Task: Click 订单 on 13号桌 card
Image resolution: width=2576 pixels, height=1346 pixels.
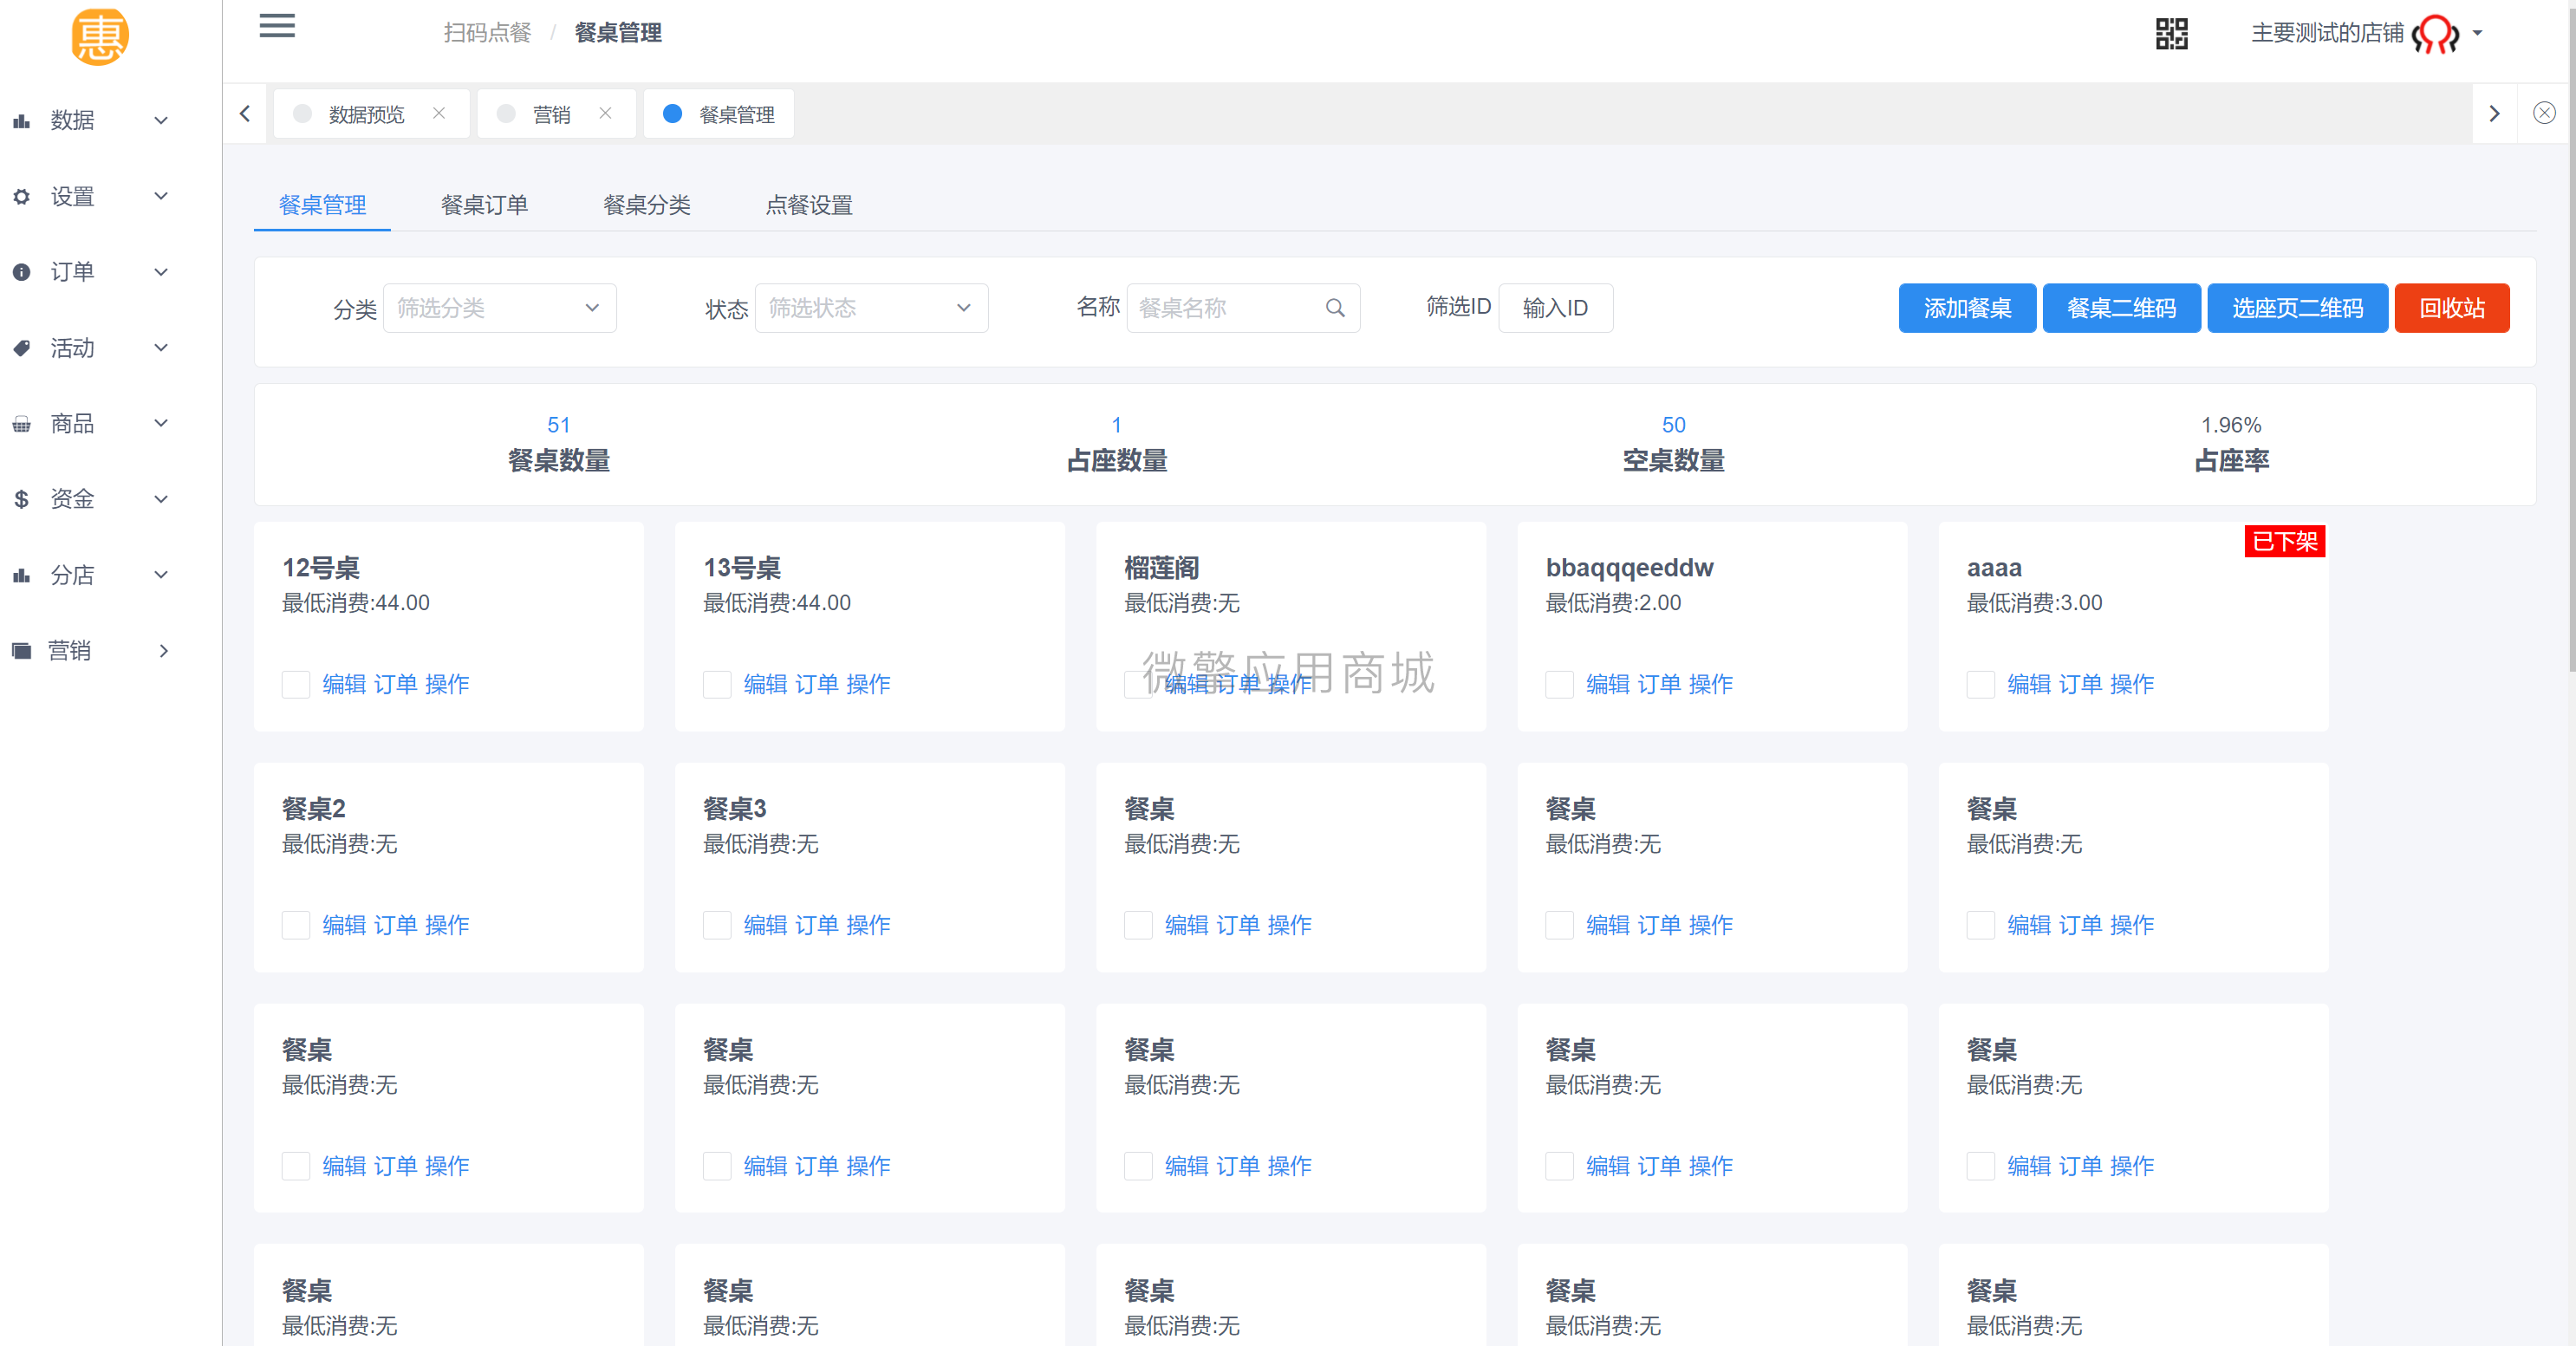Action: [x=816, y=685]
